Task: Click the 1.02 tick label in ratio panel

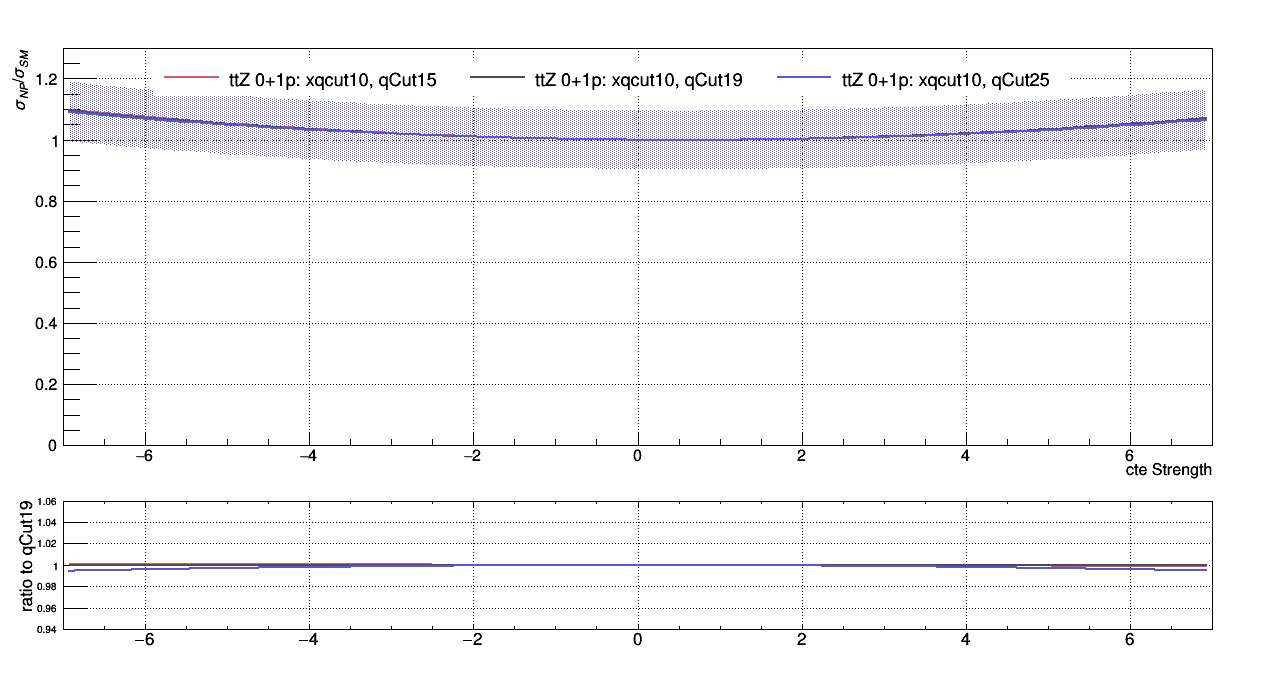Action: [47, 545]
